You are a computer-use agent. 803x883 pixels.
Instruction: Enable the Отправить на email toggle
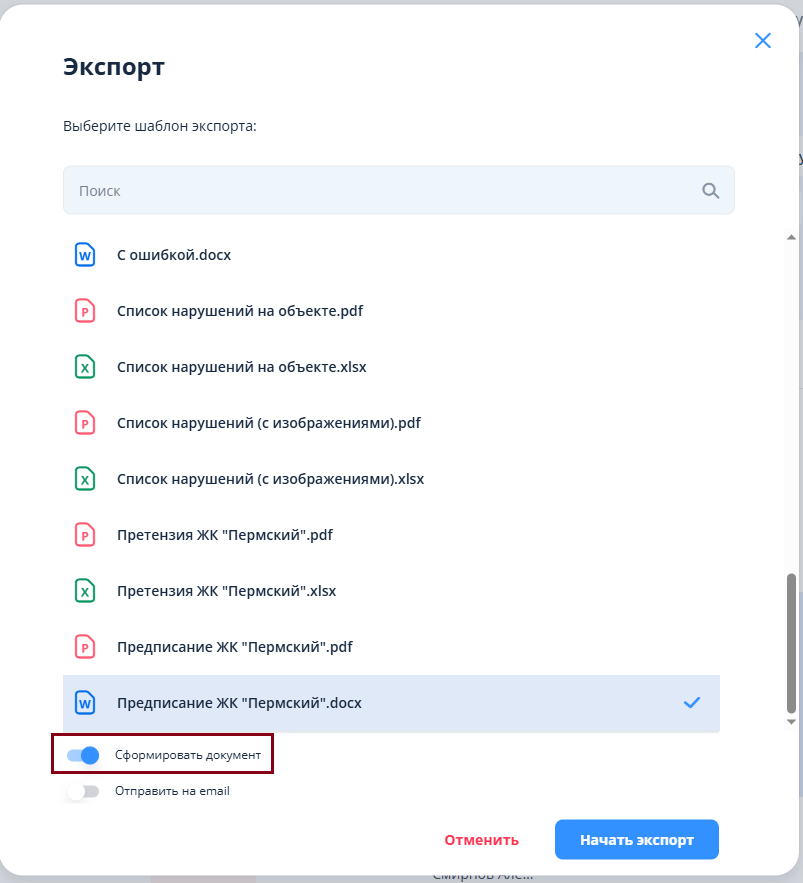tap(83, 791)
